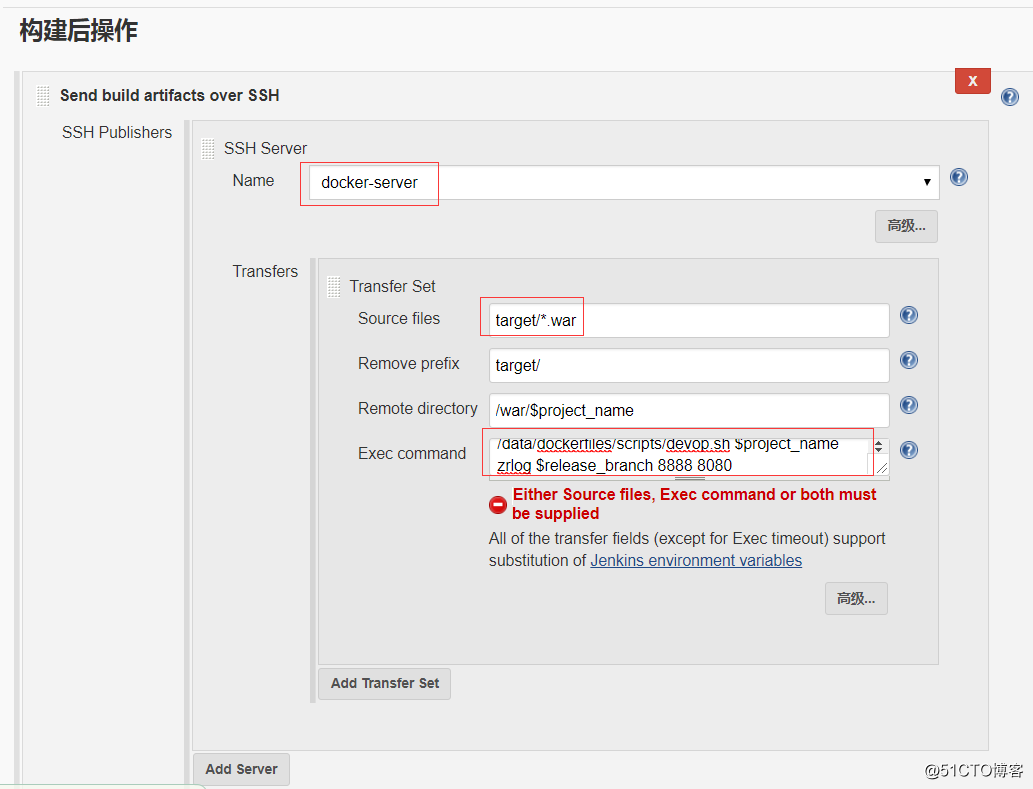Open the Jenkins environment variables link
1033x789 pixels.
tap(696, 561)
